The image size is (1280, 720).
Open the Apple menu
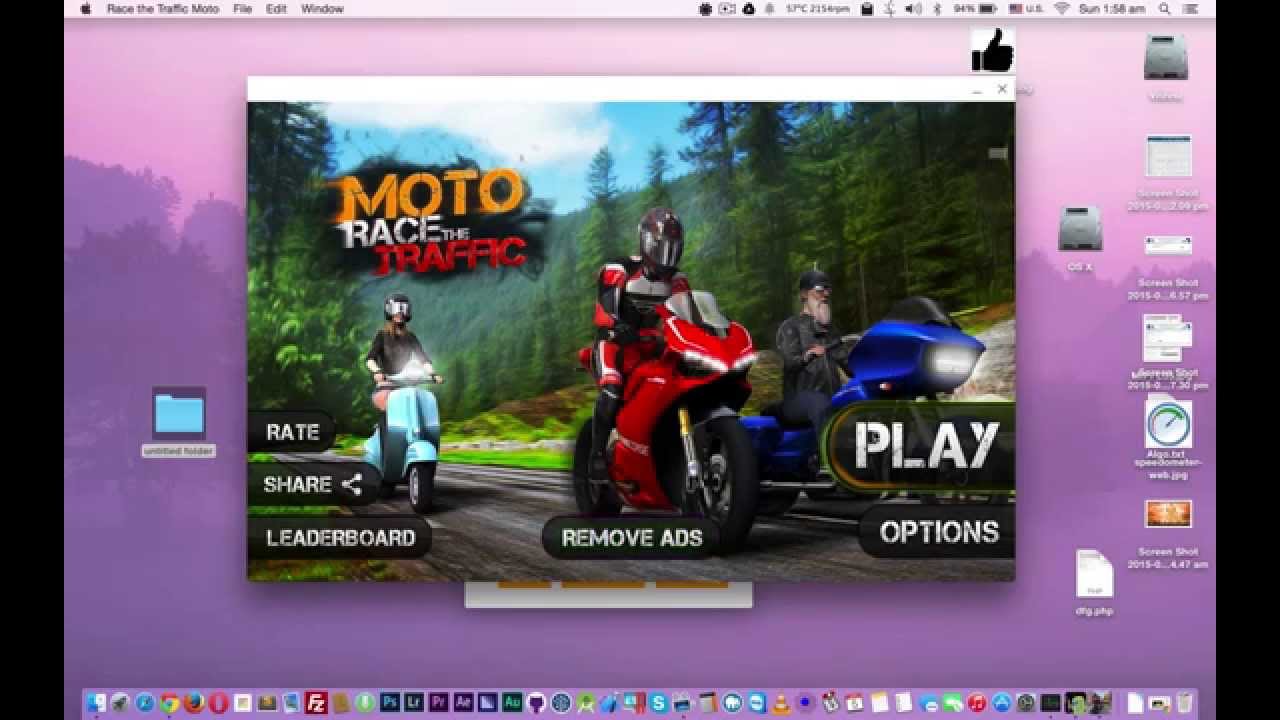[x=85, y=8]
